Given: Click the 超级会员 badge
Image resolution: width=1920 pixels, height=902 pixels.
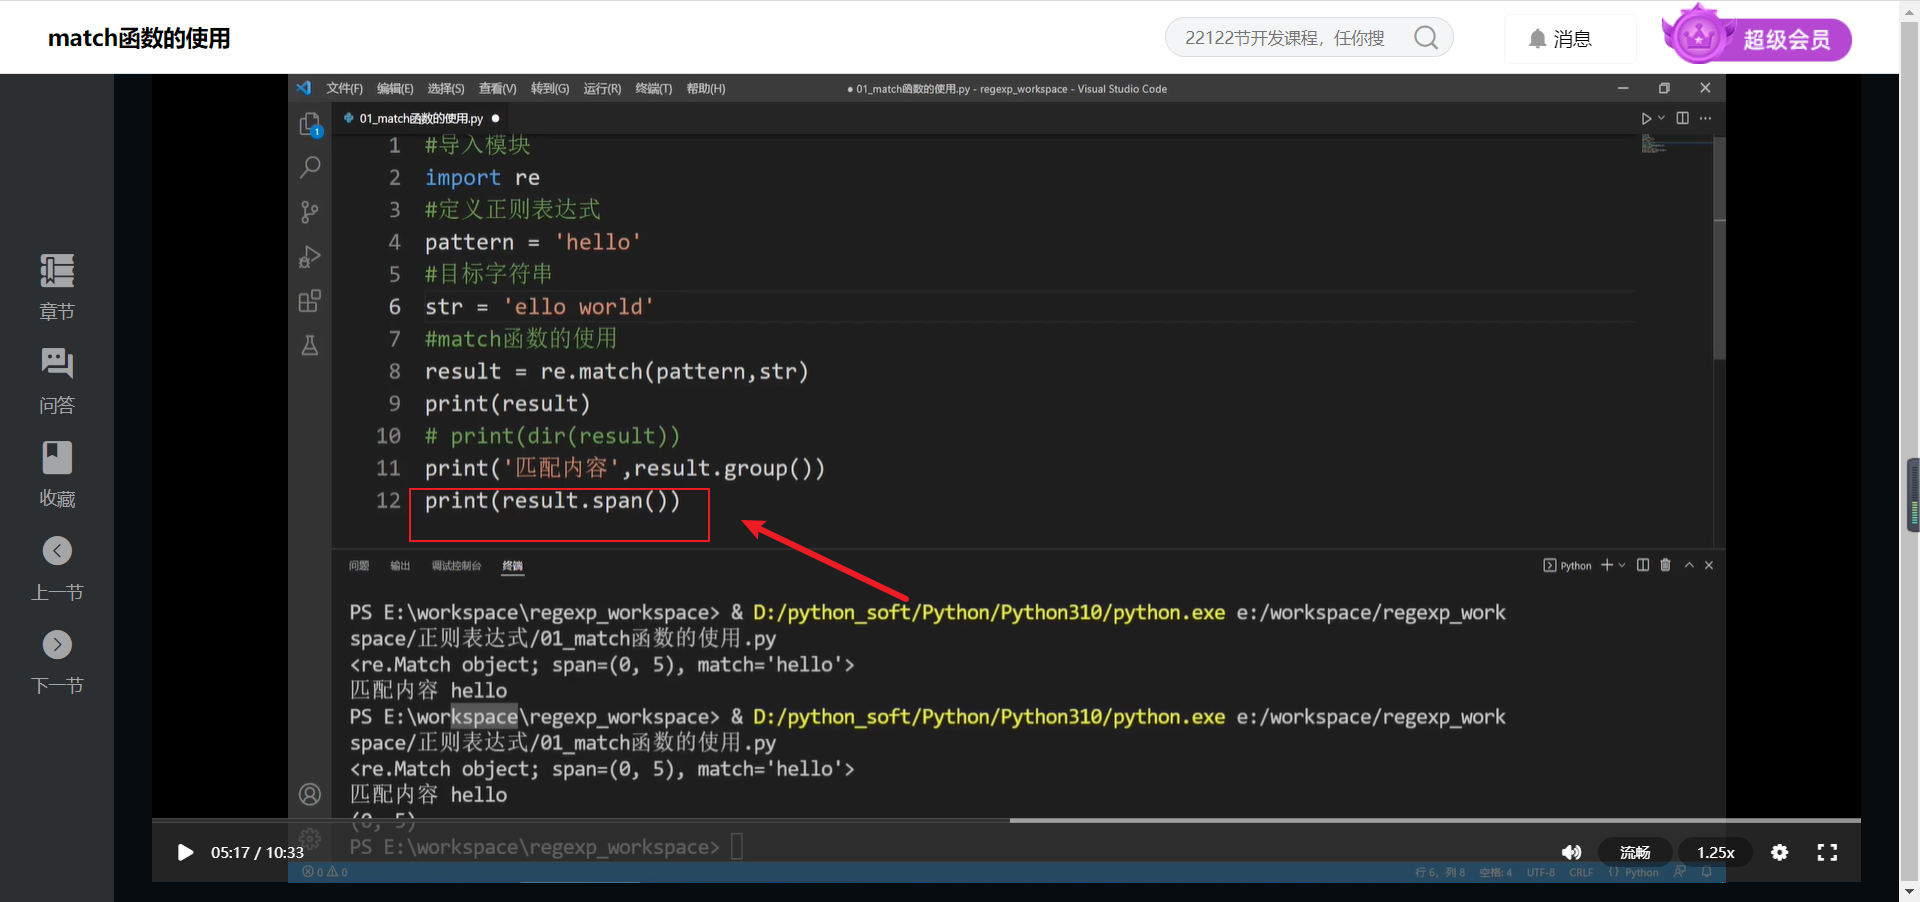Looking at the screenshot, I should [x=1756, y=36].
